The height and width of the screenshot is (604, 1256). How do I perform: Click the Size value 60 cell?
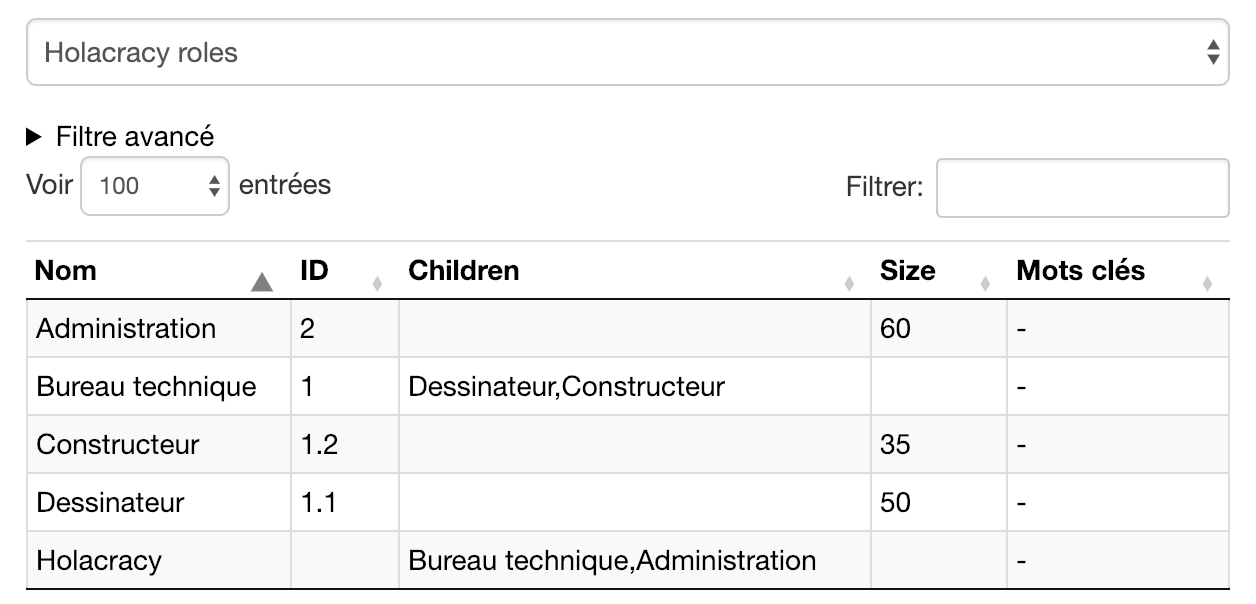(x=896, y=329)
